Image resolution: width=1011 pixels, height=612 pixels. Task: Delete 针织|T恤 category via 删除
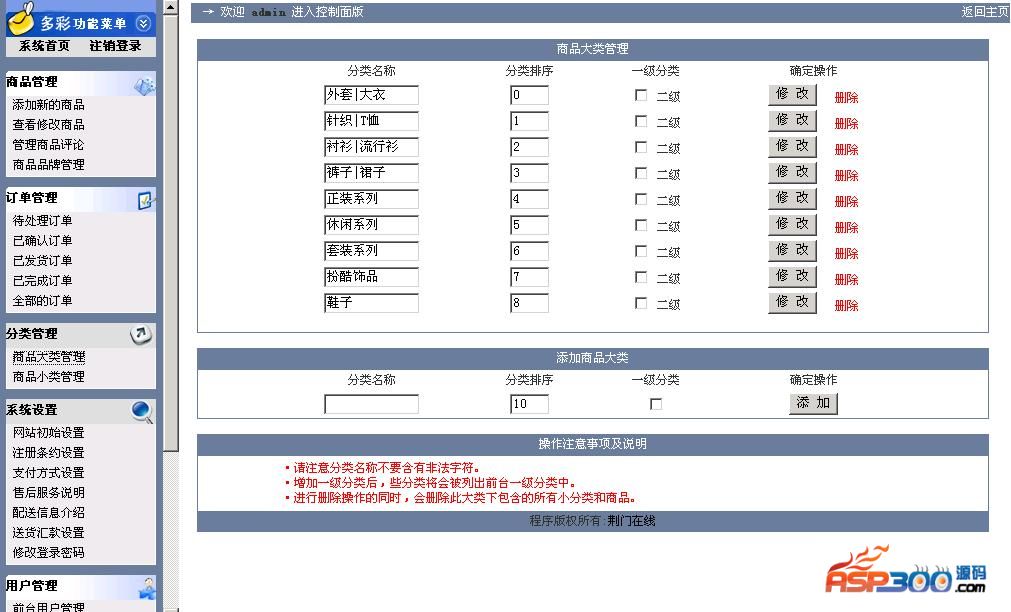[847, 124]
